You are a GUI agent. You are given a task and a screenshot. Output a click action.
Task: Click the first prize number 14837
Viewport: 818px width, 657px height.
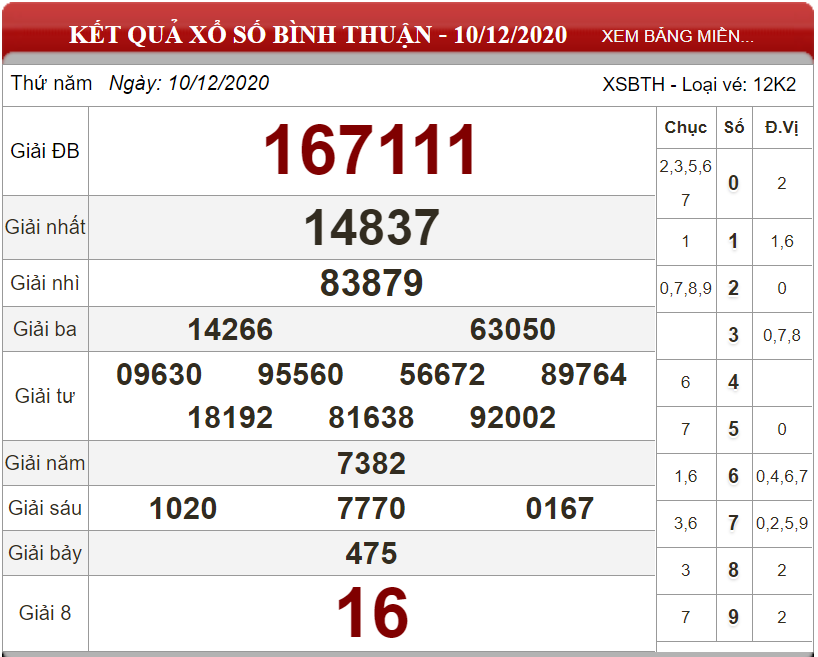pos(371,227)
